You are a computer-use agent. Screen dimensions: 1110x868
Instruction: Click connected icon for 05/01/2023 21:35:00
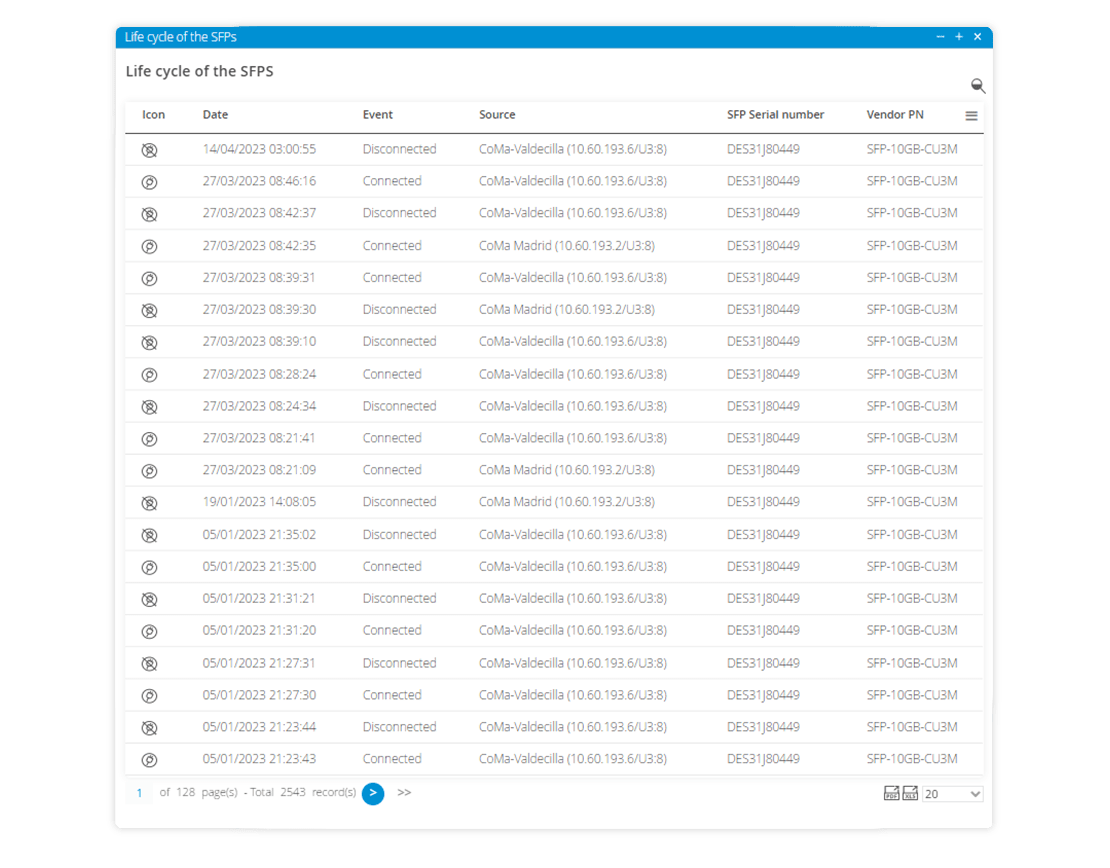click(x=149, y=567)
